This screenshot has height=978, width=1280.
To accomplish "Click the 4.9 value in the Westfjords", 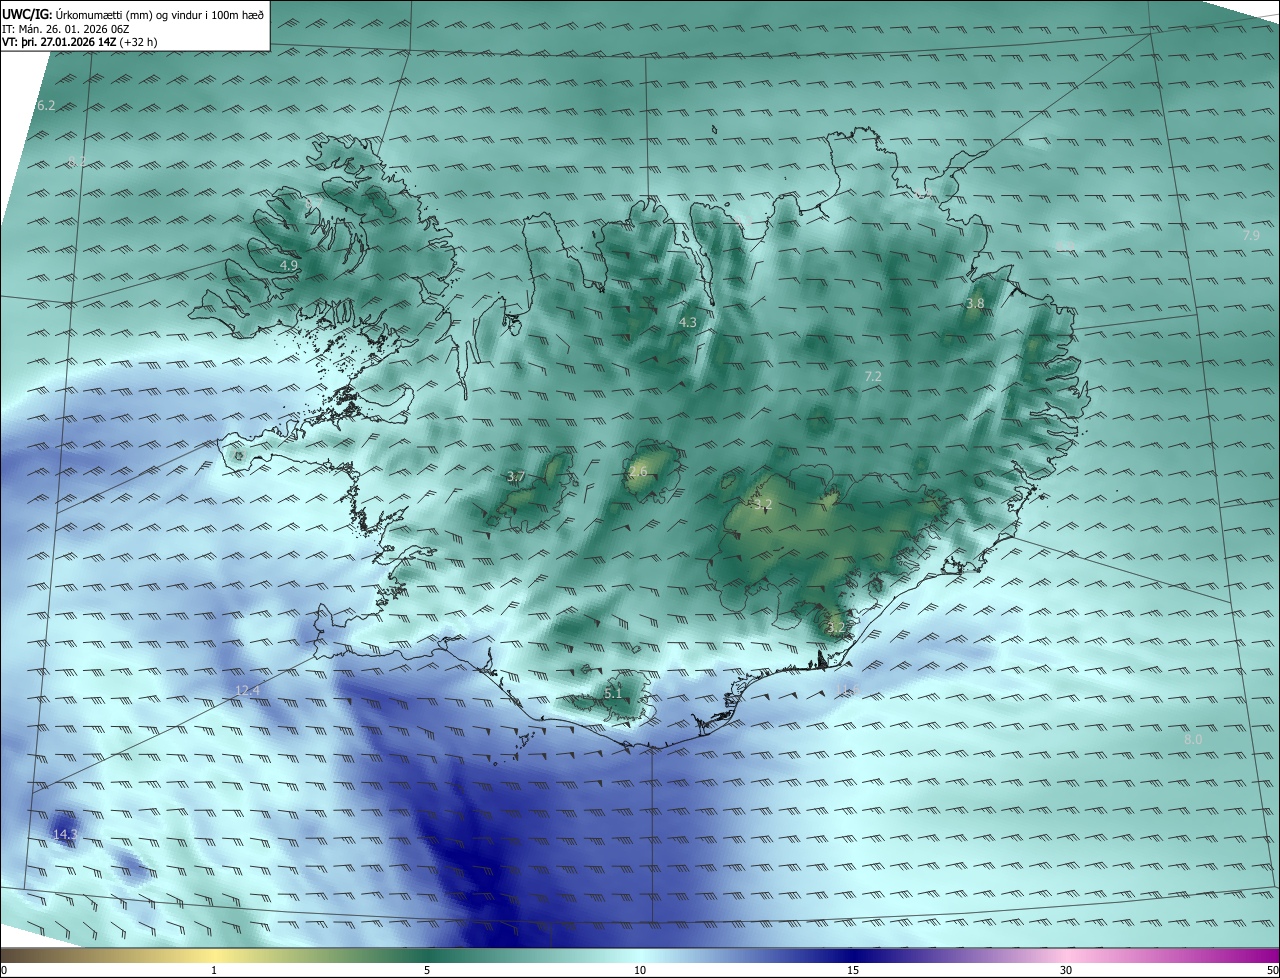I will [288, 265].
